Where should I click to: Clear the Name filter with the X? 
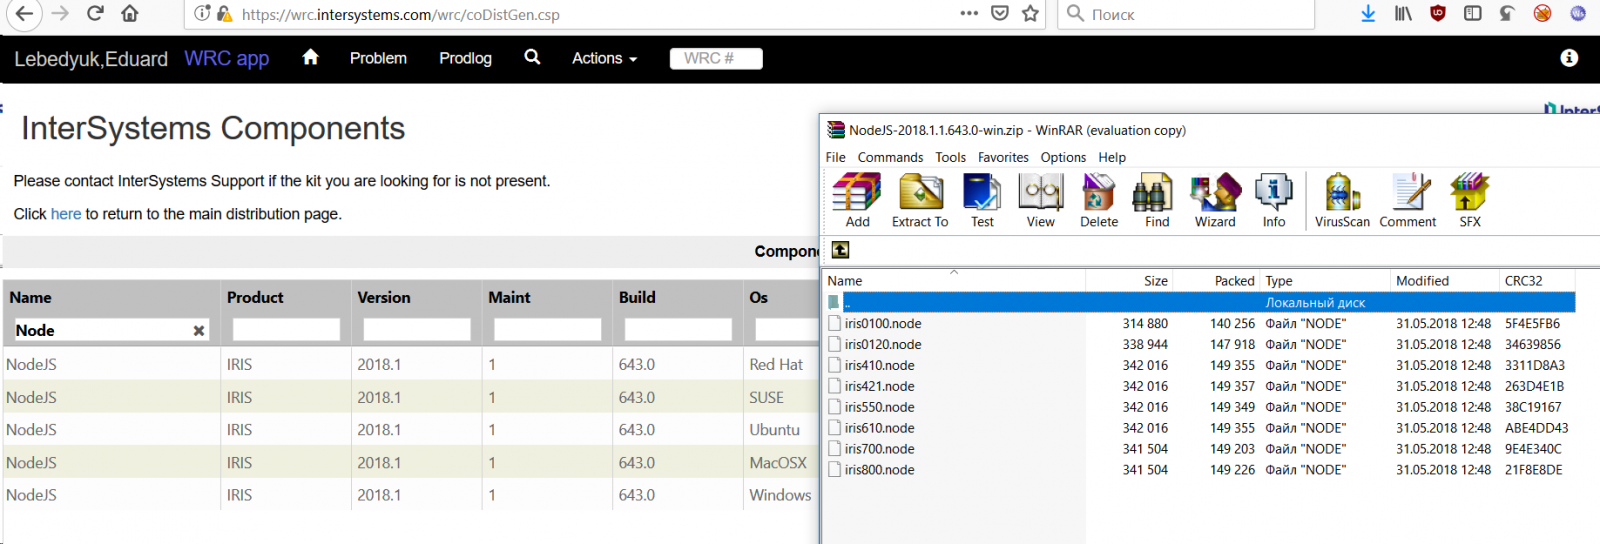click(199, 331)
